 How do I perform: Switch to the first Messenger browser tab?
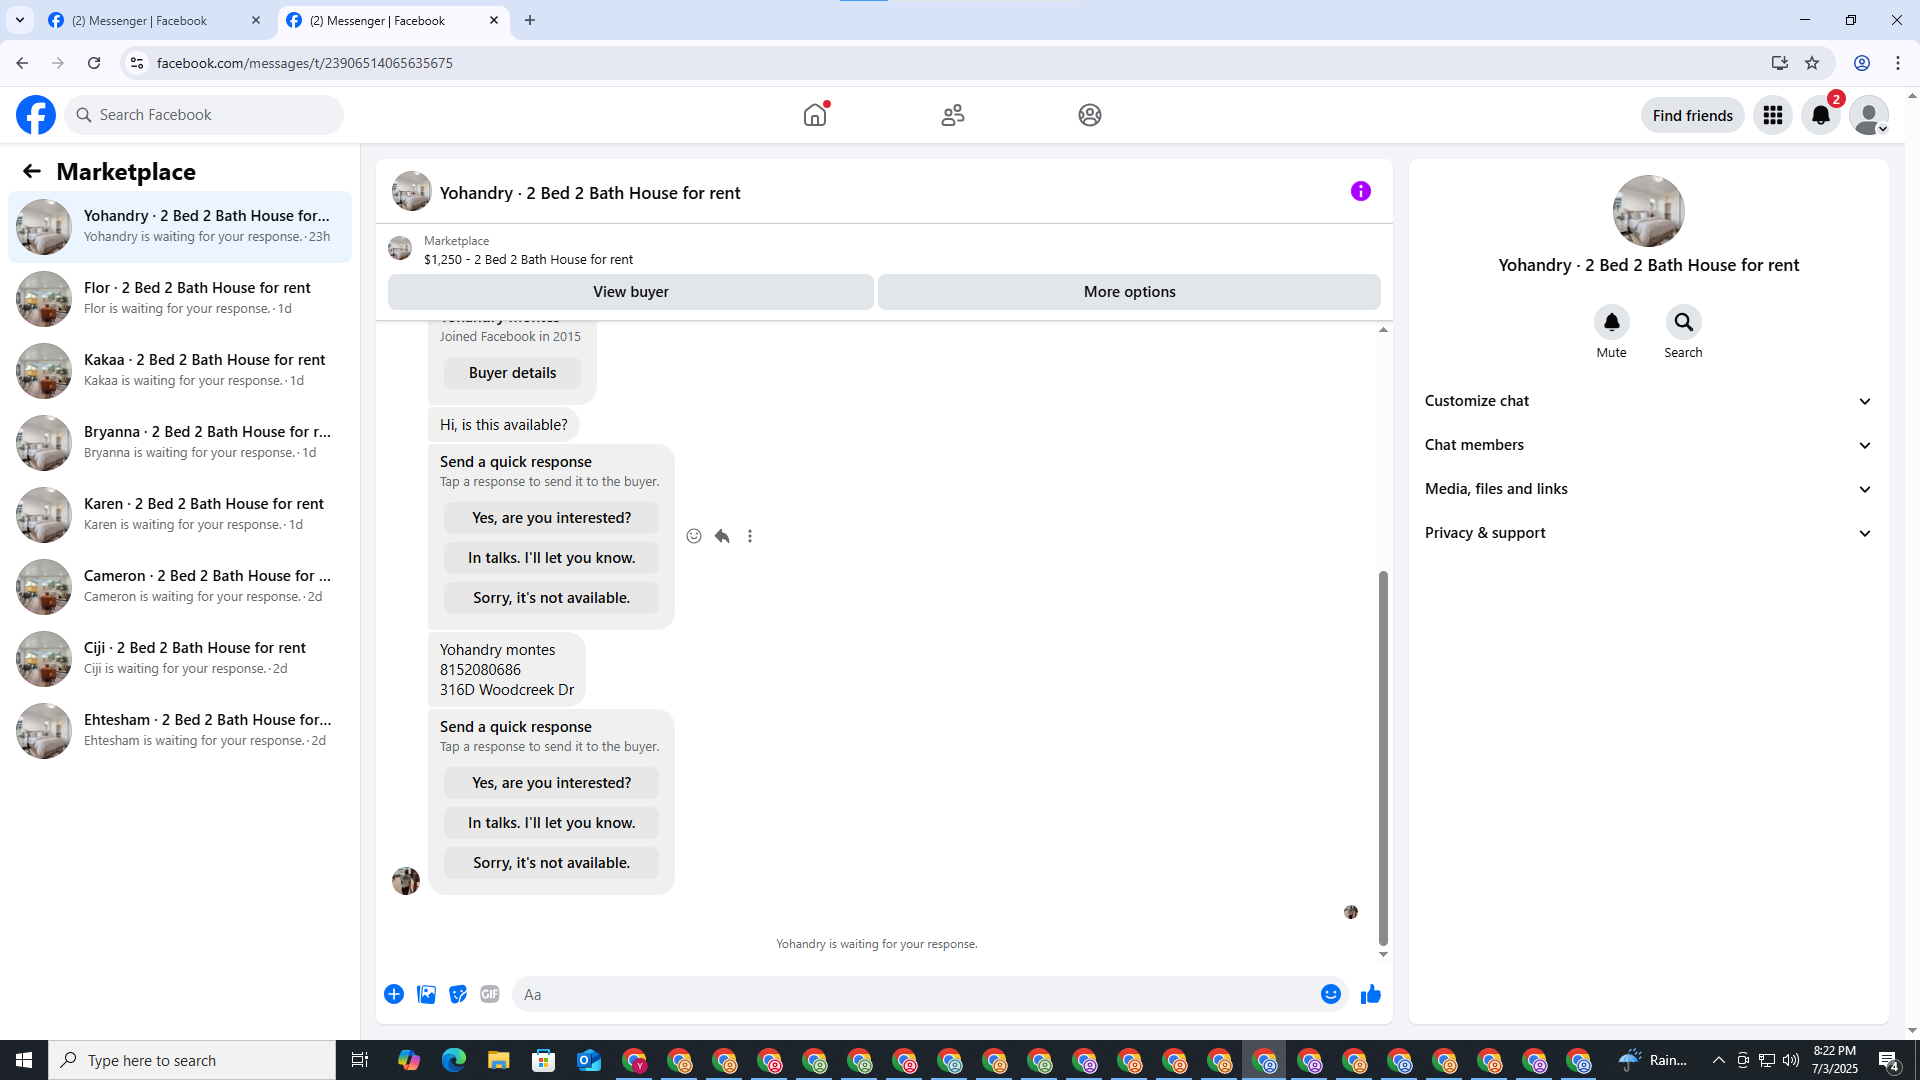(140, 20)
